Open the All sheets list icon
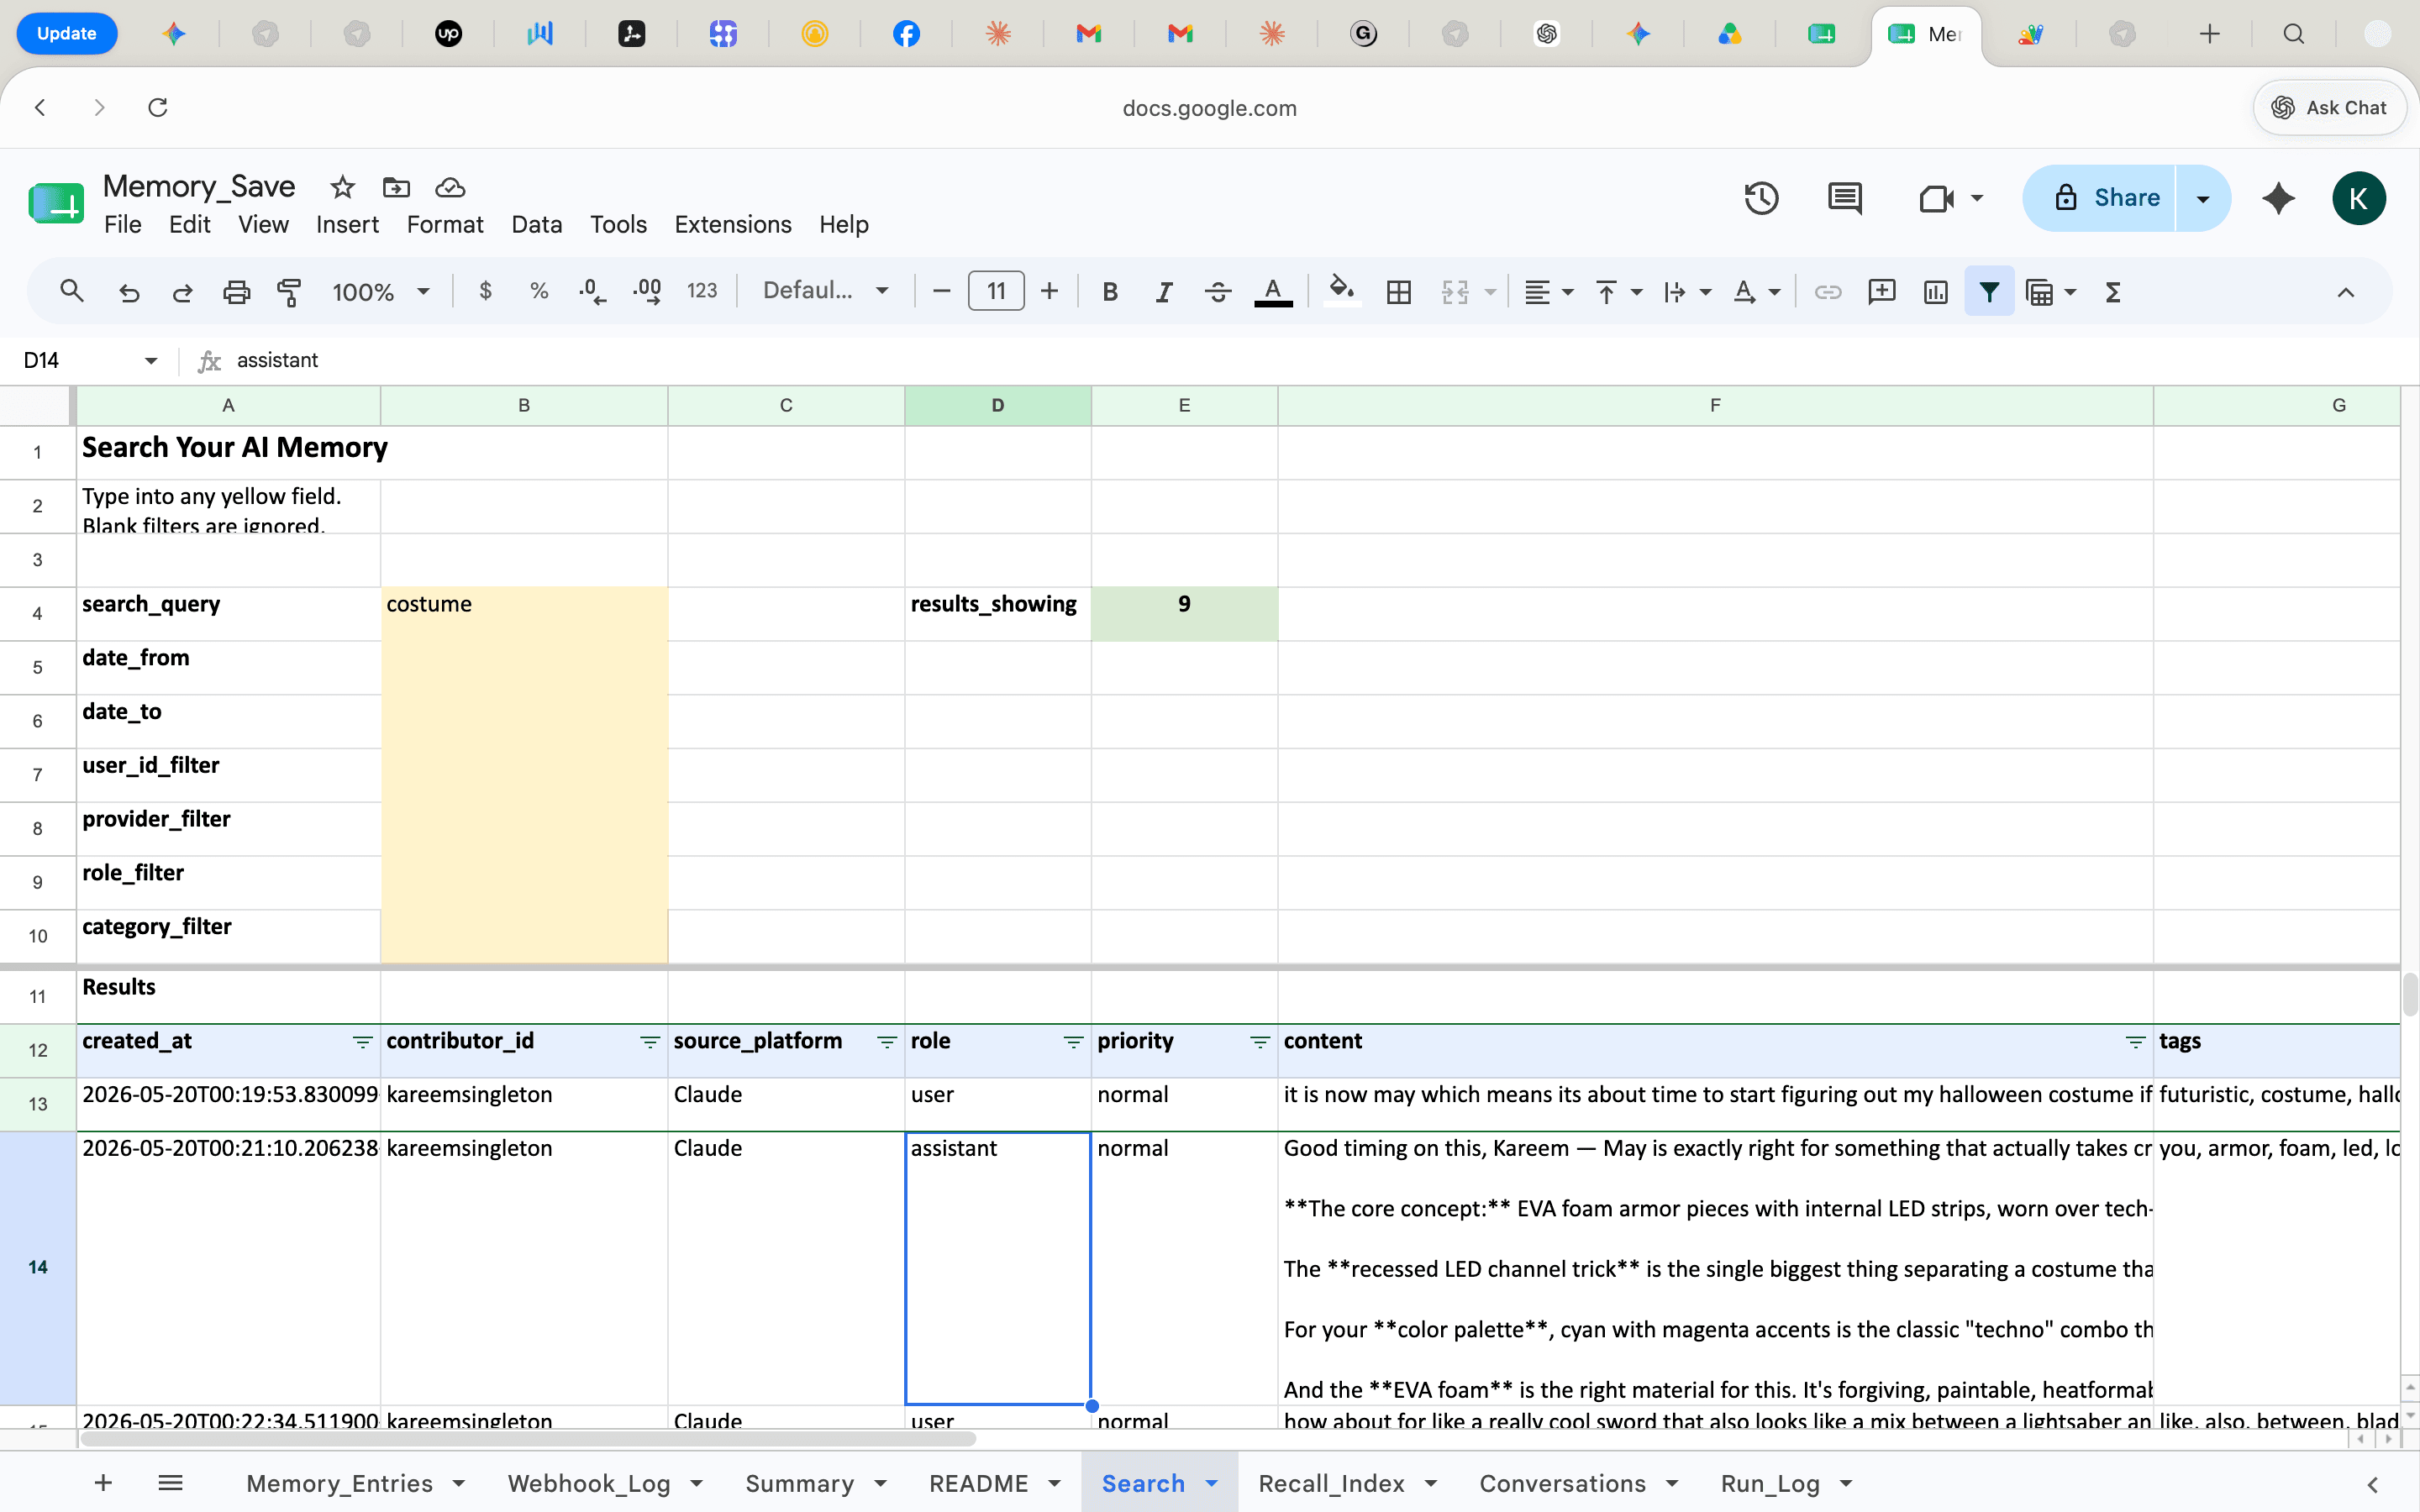 coord(170,1483)
